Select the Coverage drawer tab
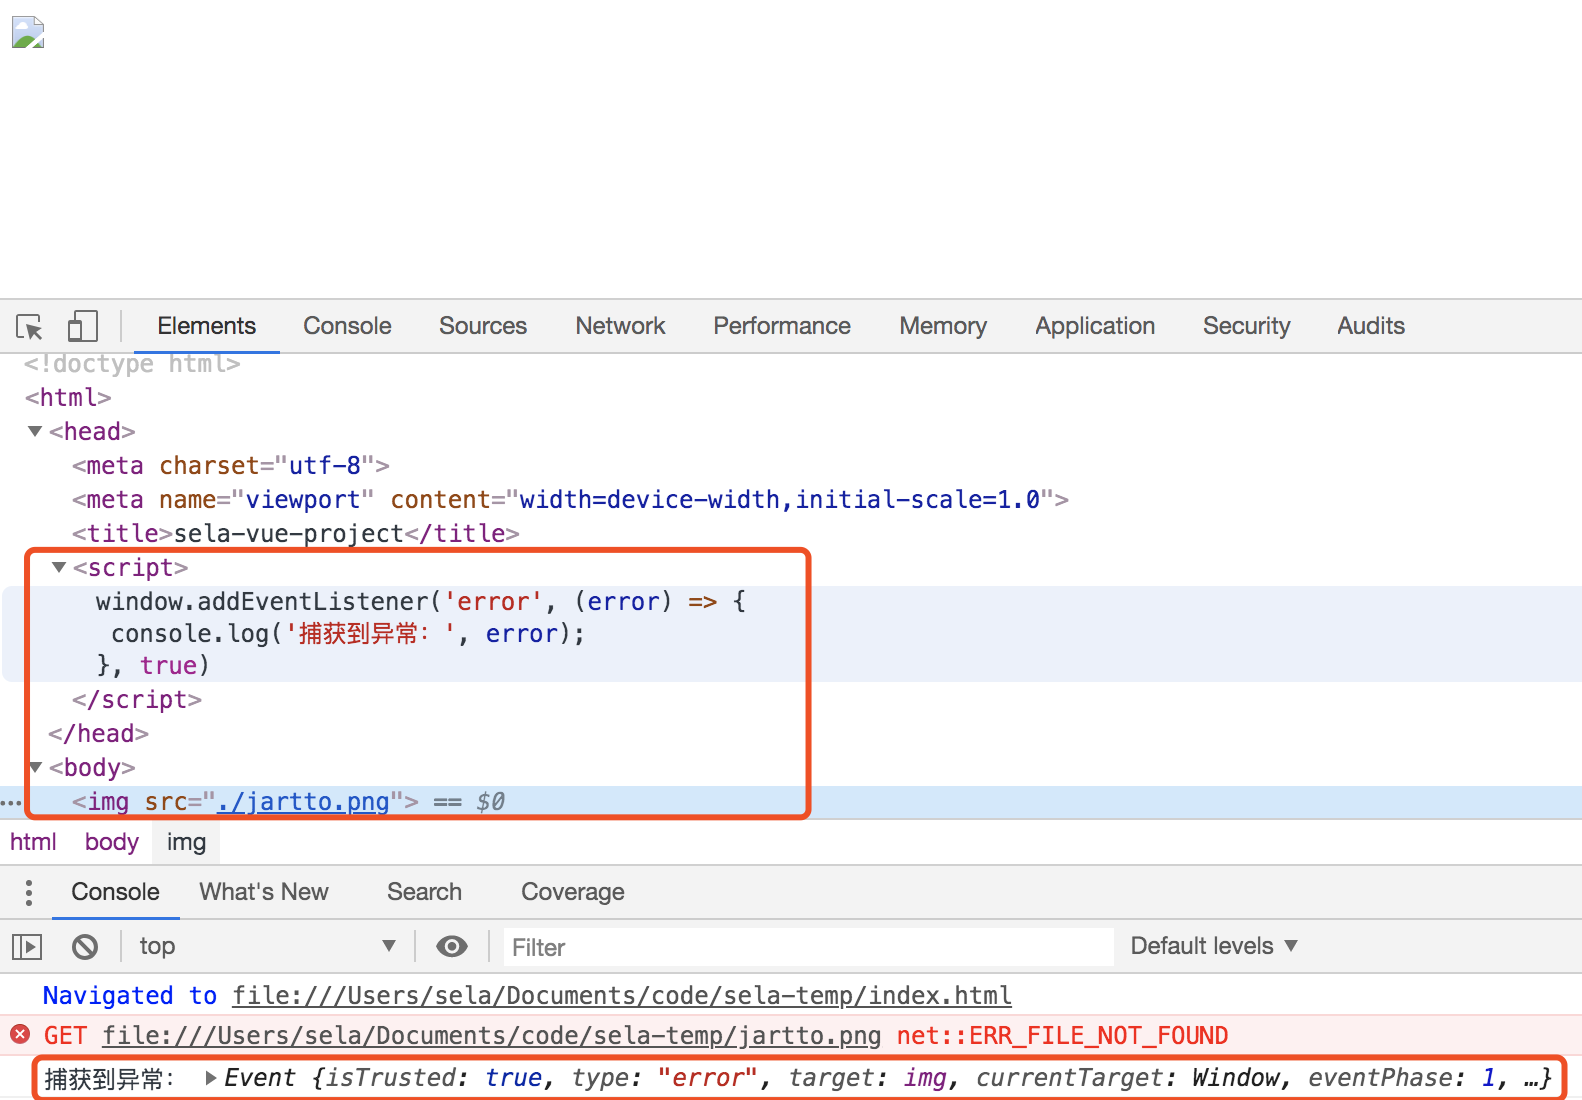The height and width of the screenshot is (1100, 1582). click(x=572, y=892)
